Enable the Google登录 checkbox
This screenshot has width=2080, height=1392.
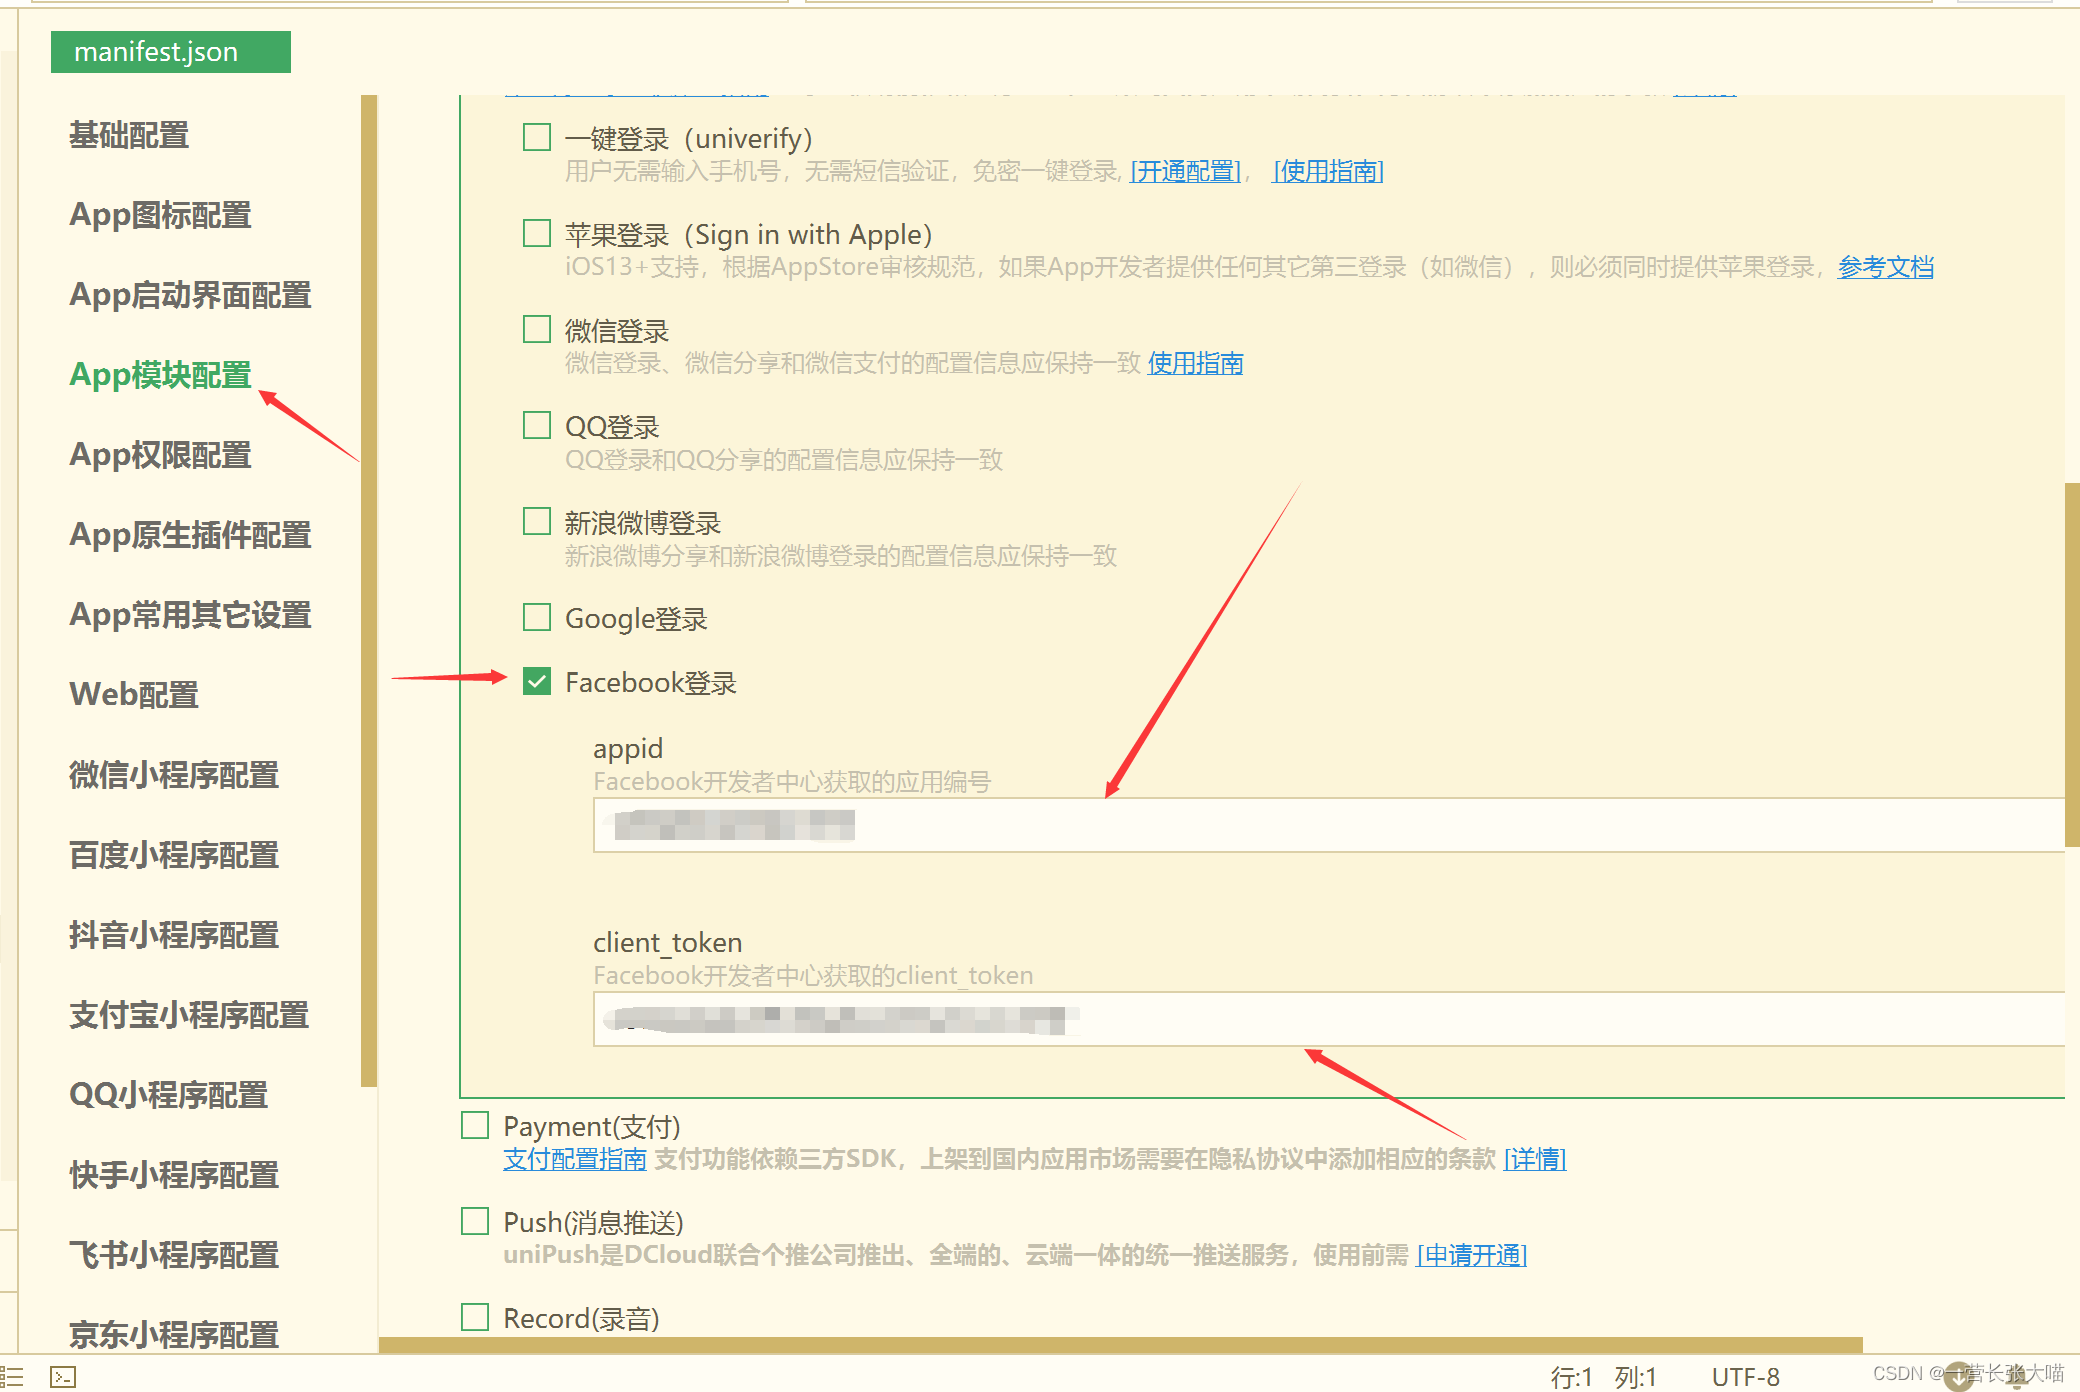coord(536,617)
